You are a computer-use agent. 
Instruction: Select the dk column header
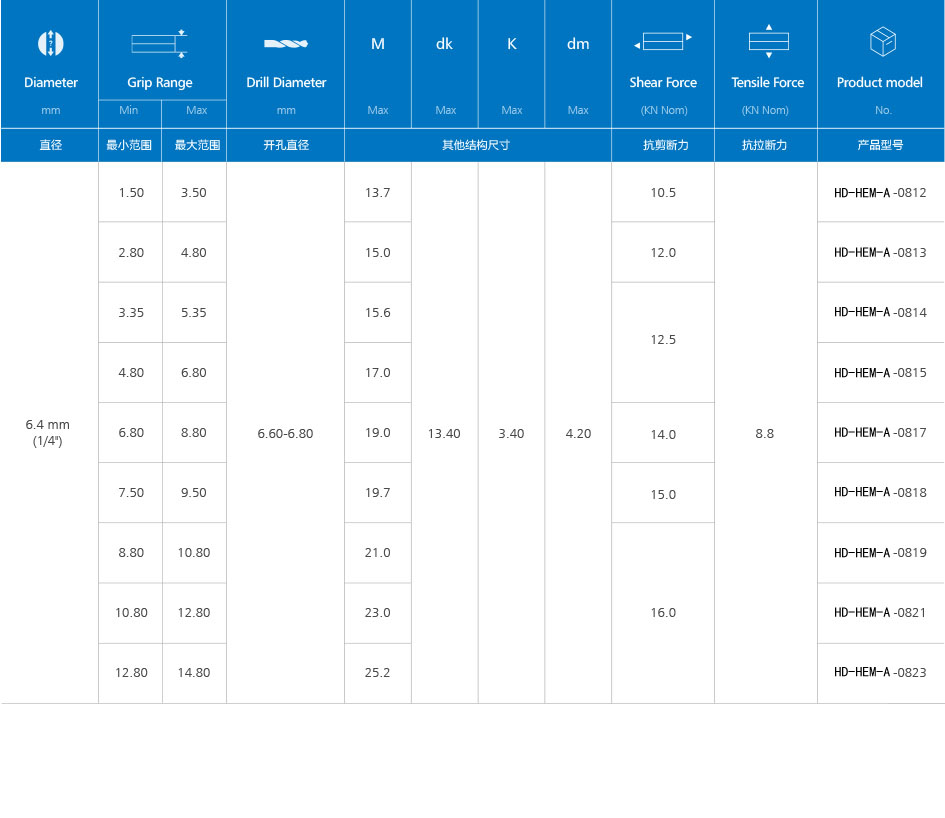click(x=444, y=44)
